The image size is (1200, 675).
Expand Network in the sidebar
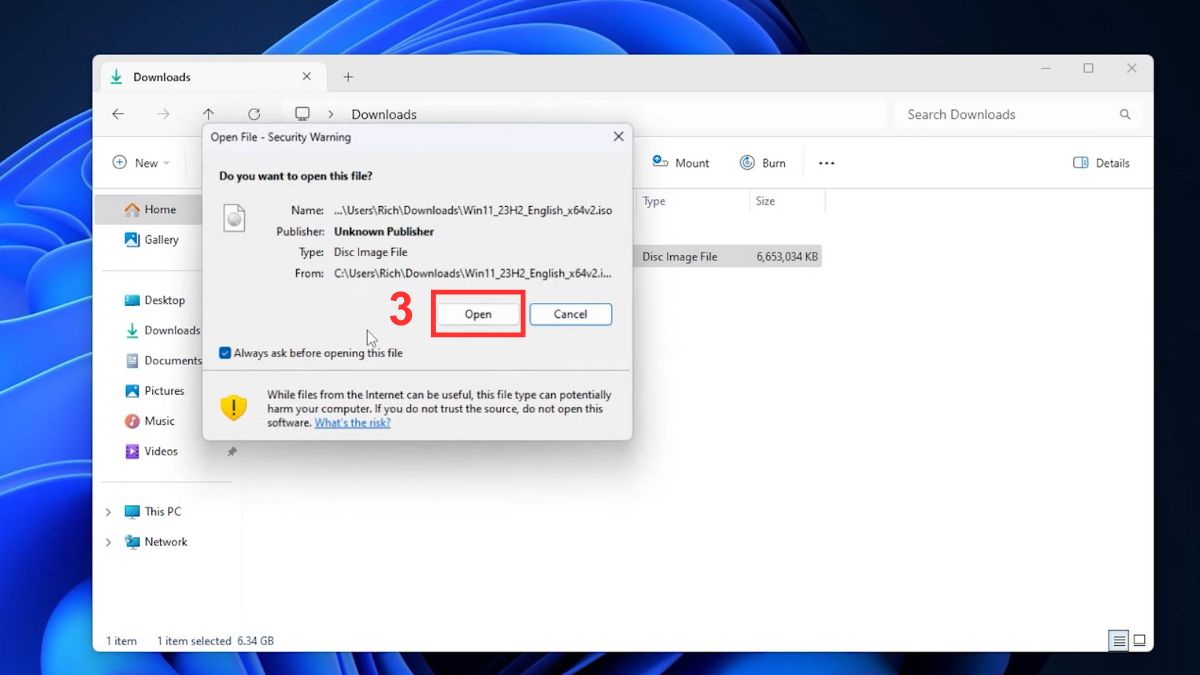109,541
